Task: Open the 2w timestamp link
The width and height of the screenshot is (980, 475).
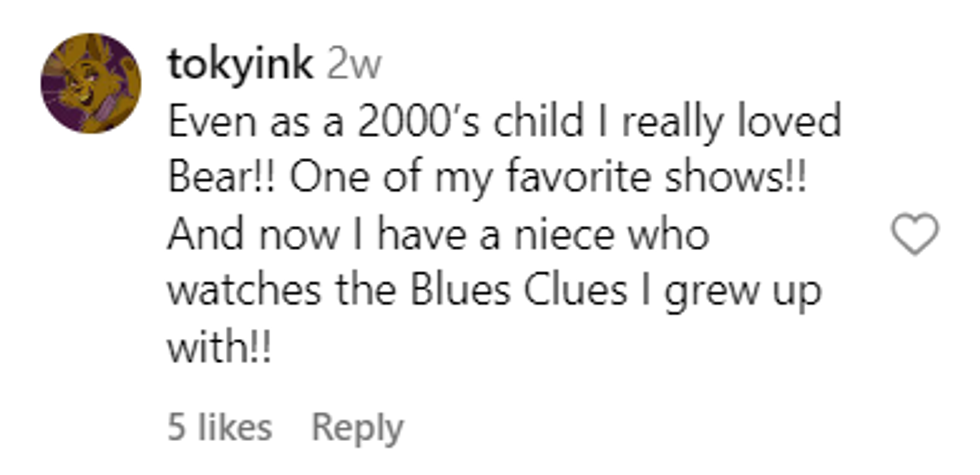Action: (355, 65)
